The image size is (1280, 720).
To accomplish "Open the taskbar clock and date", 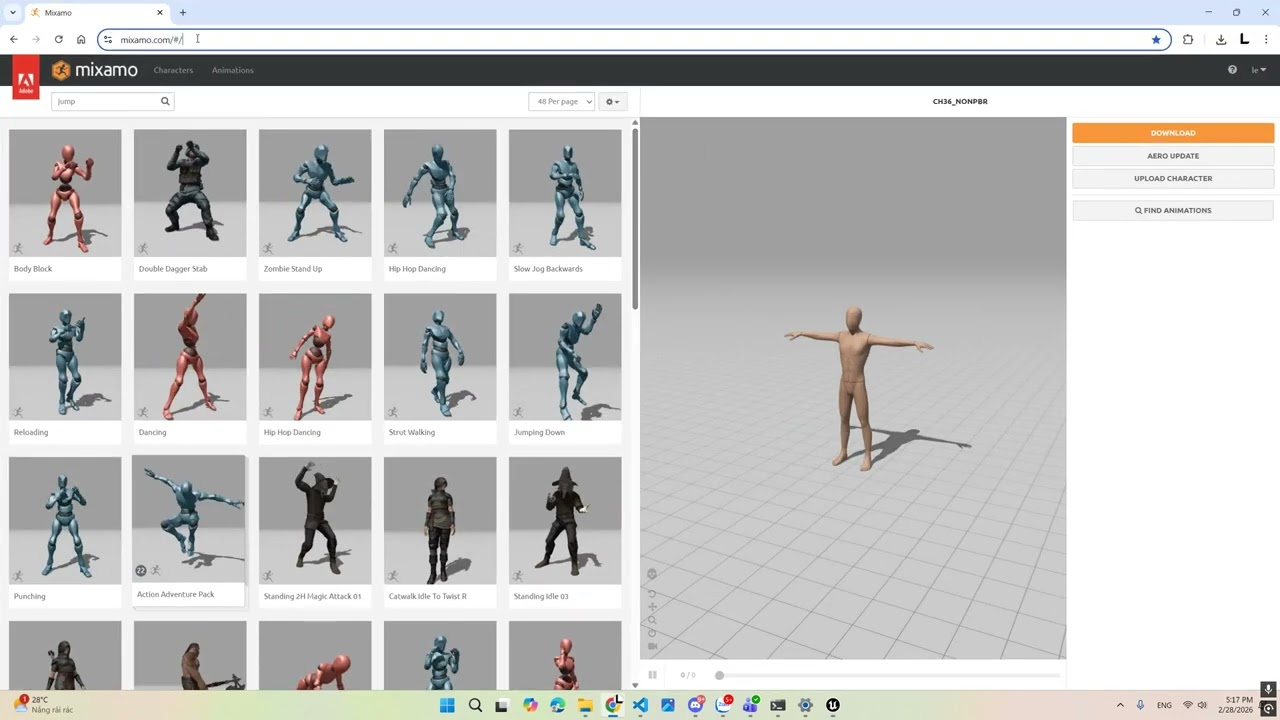I will 1235,705.
